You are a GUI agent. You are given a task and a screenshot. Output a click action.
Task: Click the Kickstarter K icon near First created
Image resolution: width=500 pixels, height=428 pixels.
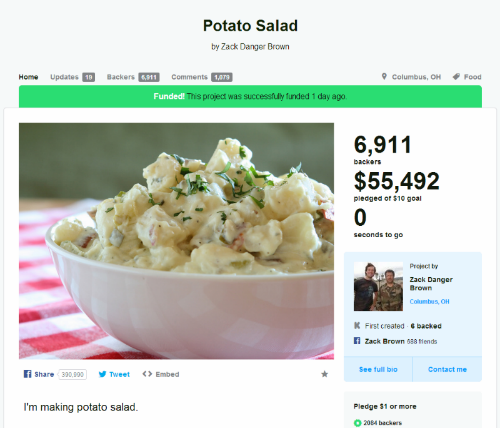point(357,325)
